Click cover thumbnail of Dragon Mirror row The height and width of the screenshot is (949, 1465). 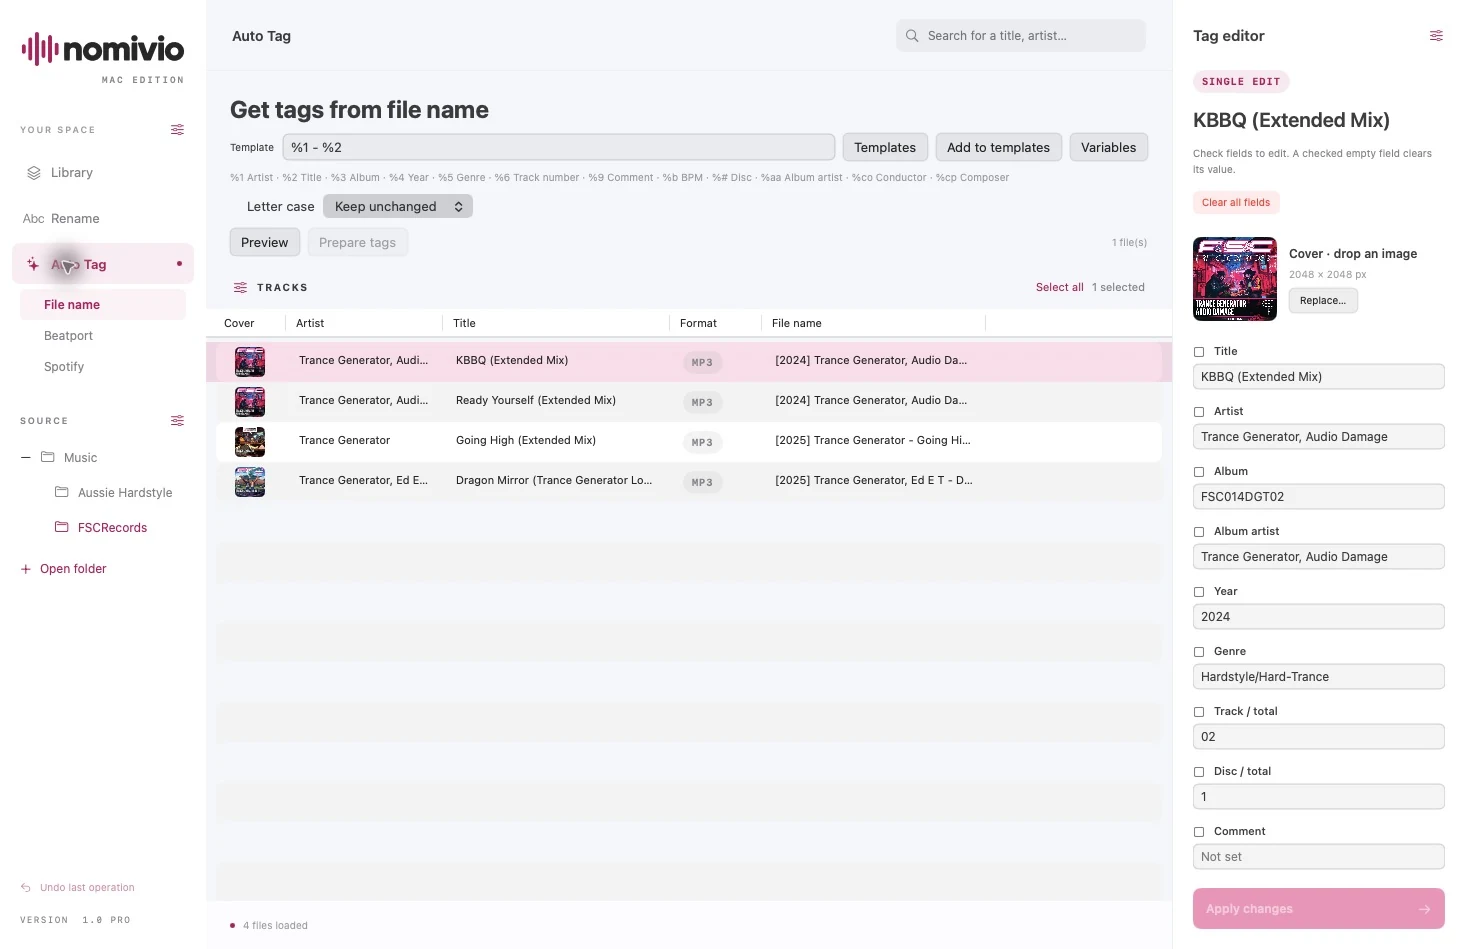tap(250, 482)
